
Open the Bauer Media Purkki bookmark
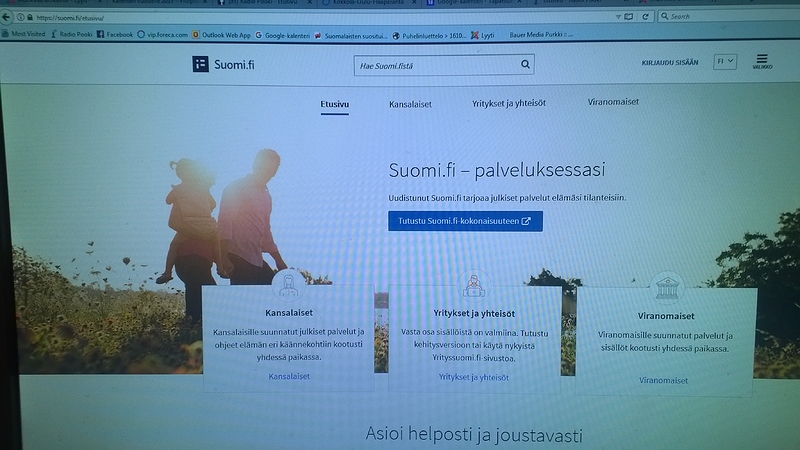541,35
